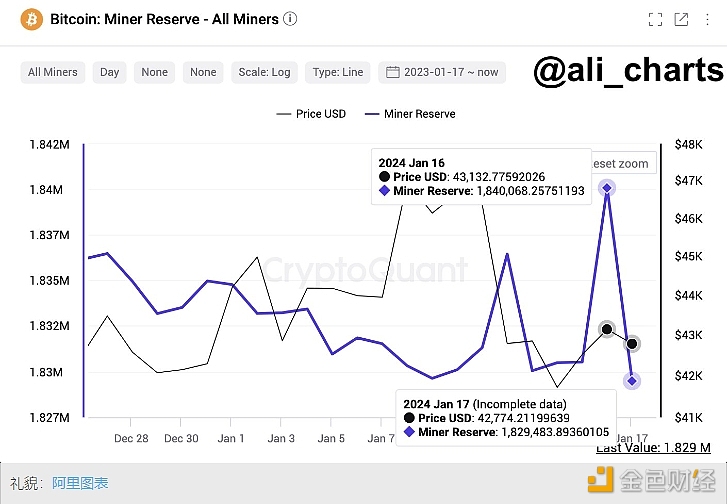The width and height of the screenshot is (727, 504).
Task: Click the Dec 30 x-axis label
Action: click(181, 438)
